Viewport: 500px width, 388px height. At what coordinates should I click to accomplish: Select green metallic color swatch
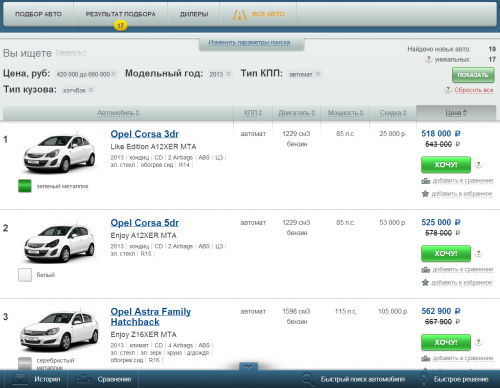(x=25, y=186)
